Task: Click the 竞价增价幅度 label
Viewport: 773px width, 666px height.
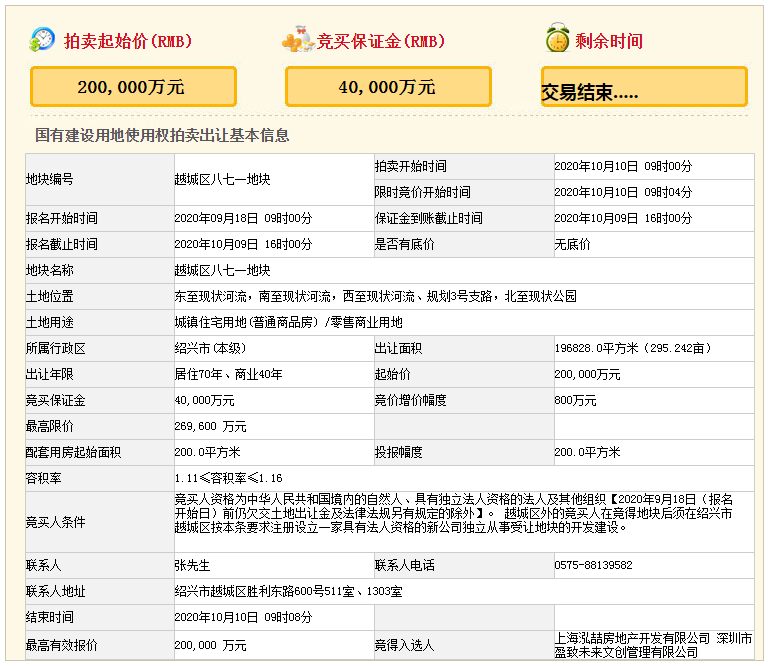Action: pyautogui.click(x=410, y=401)
